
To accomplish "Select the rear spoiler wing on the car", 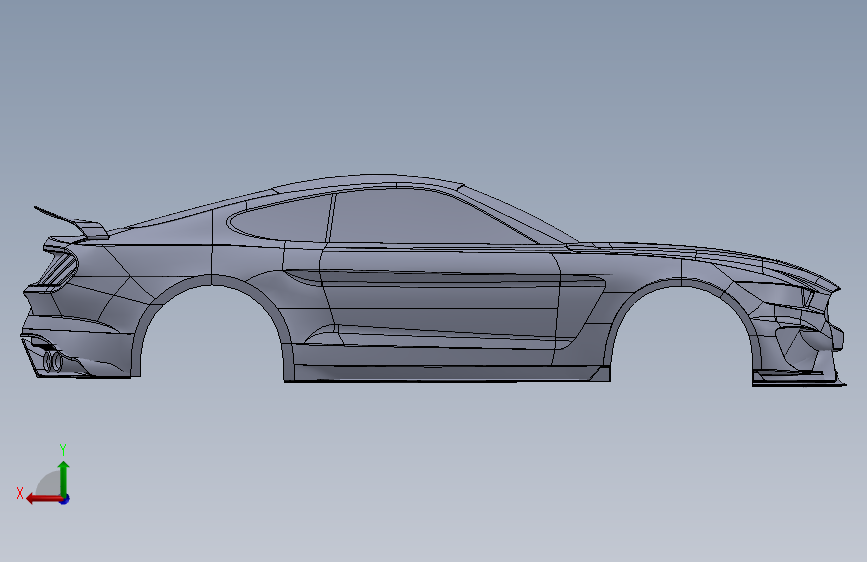I will [71, 221].
